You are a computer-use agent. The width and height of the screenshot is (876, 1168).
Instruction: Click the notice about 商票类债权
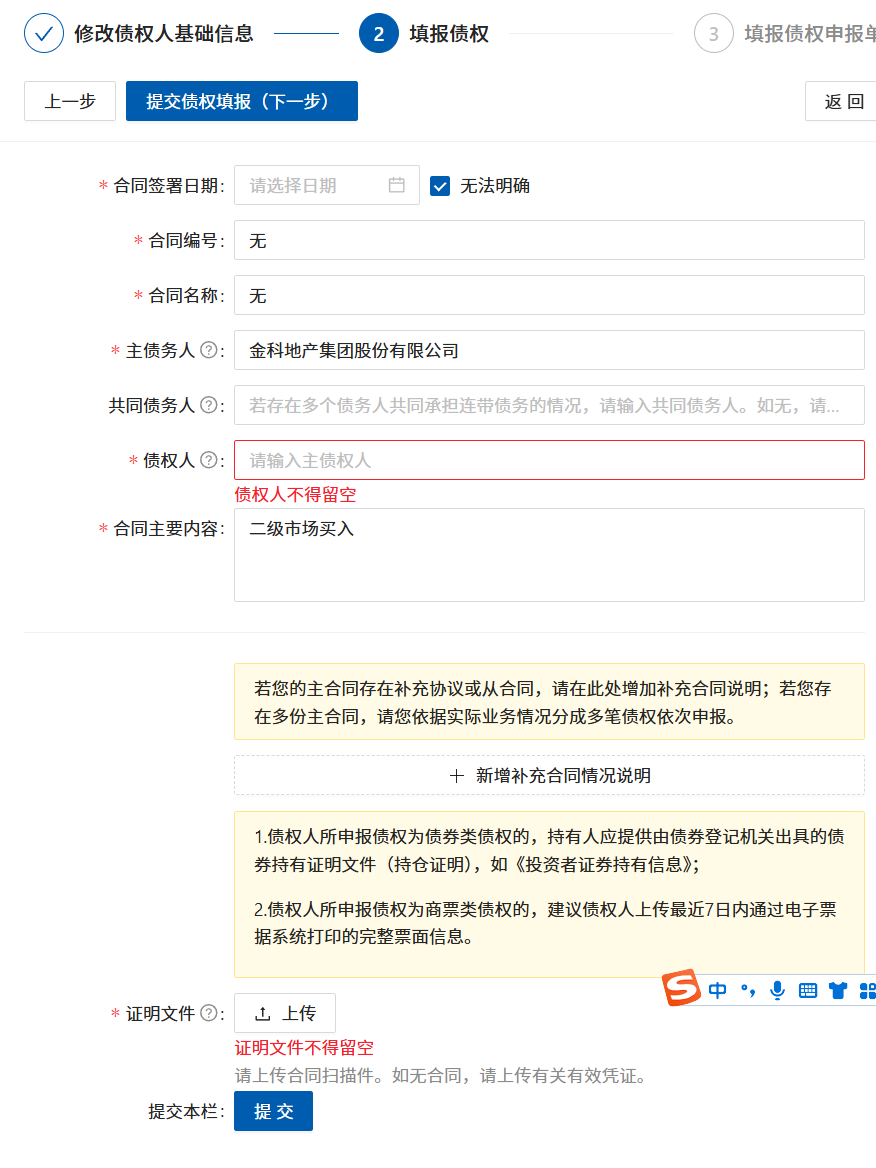[x=545, y=923]
